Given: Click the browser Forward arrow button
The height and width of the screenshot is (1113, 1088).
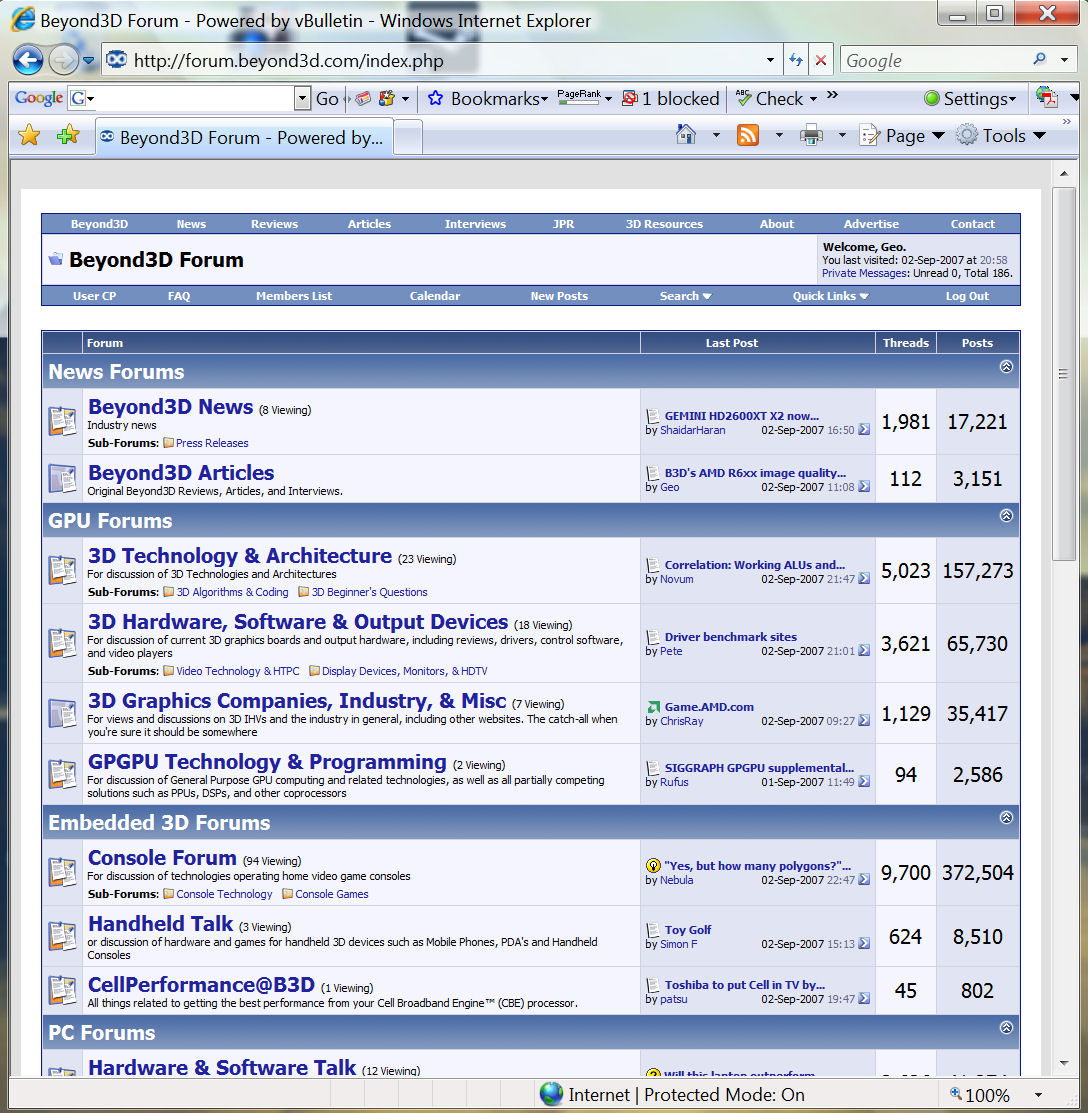Looking at the screenshot, I should [64, 60].
